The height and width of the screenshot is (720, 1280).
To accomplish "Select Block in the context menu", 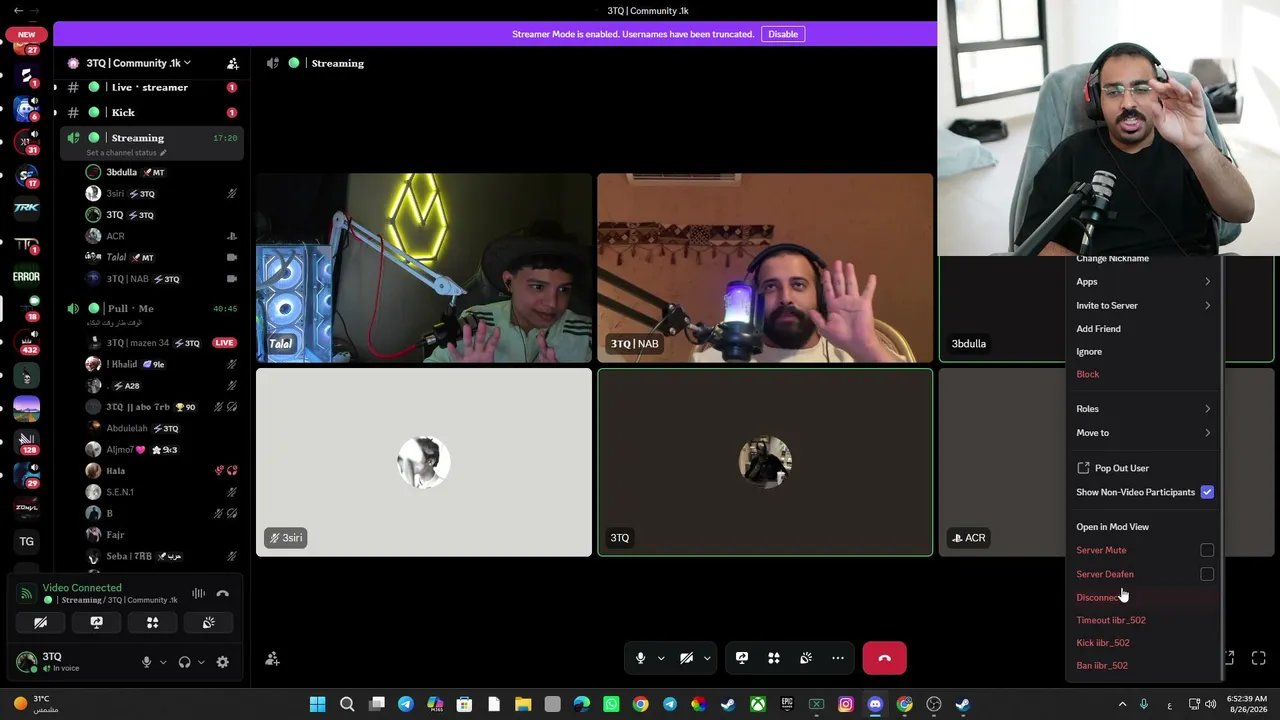I will [1144, 374].
